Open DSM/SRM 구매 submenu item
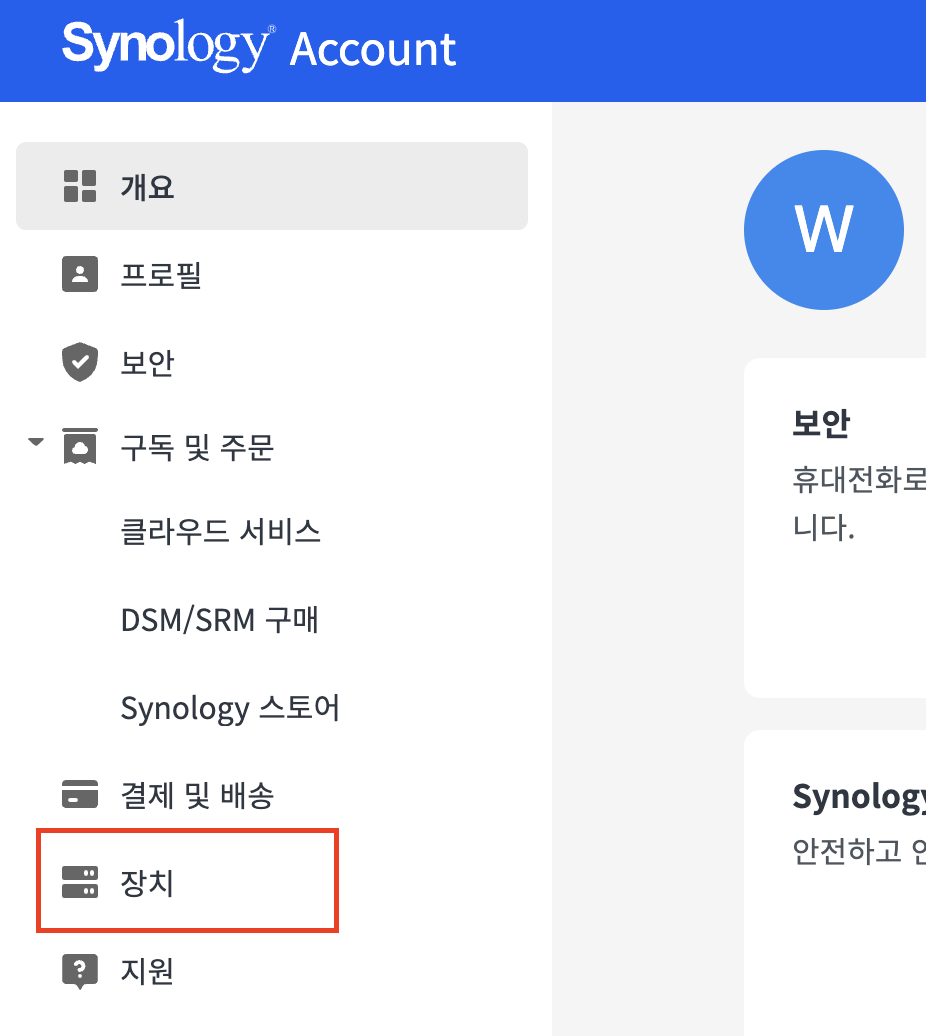926x1036 pixels. tap(219, 620)
